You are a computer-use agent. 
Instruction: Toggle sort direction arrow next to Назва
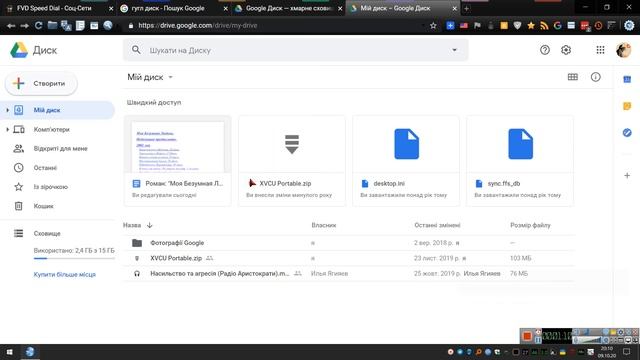click(x=150, y=225)
